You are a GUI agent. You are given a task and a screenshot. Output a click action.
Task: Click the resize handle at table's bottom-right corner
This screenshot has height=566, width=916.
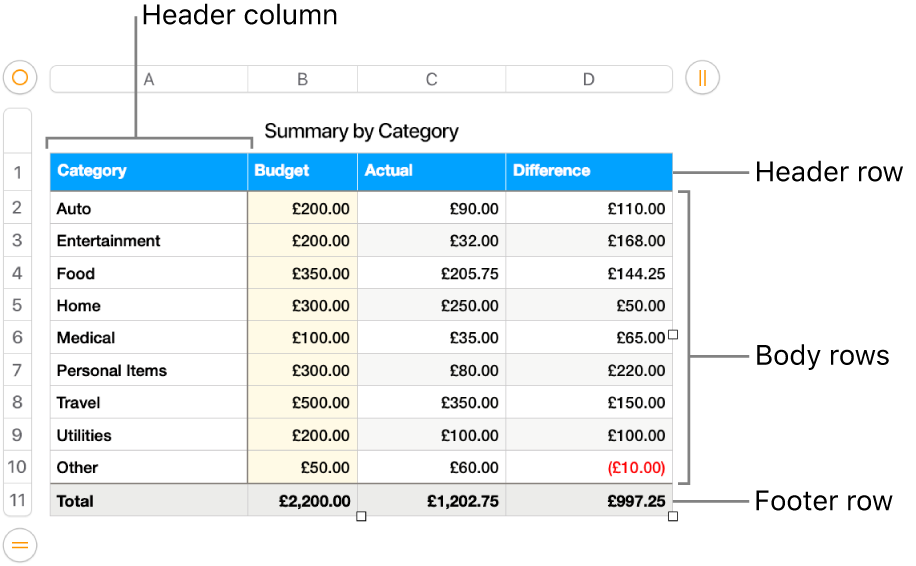coord(673,516)
